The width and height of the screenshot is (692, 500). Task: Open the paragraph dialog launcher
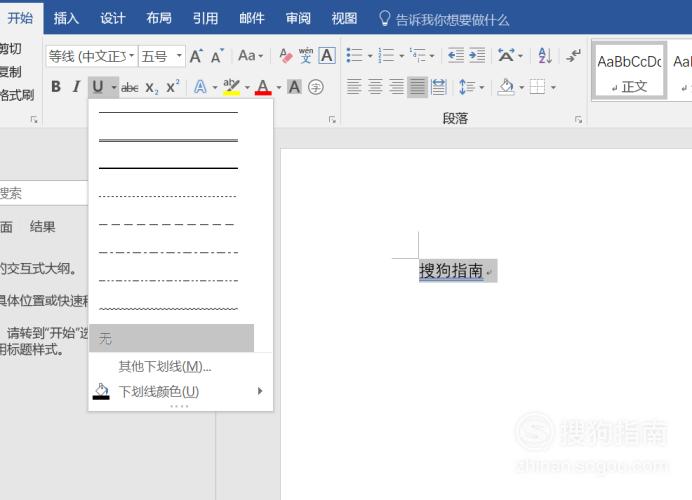(x=578, y=120)
